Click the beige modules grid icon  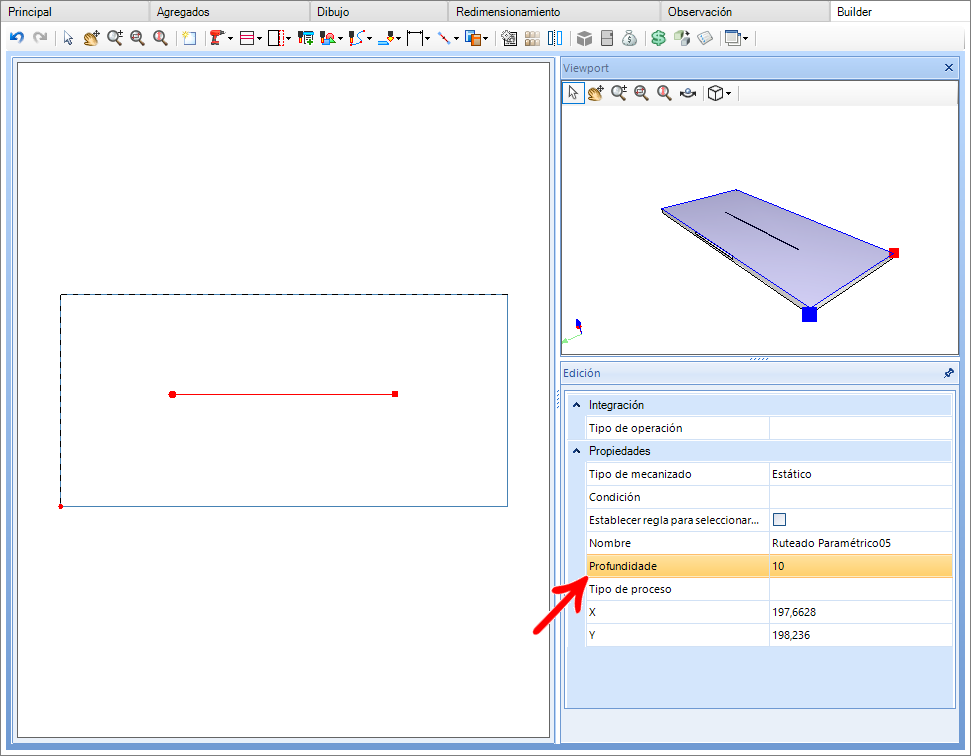click(x=532, y=38)
